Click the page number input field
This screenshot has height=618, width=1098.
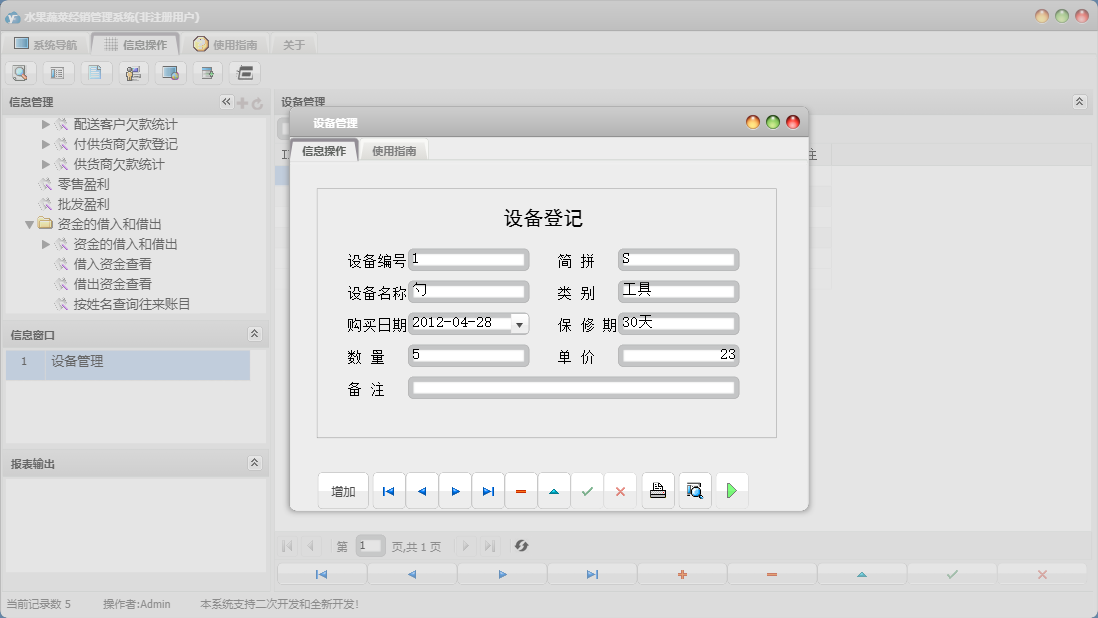pos(370,546)
